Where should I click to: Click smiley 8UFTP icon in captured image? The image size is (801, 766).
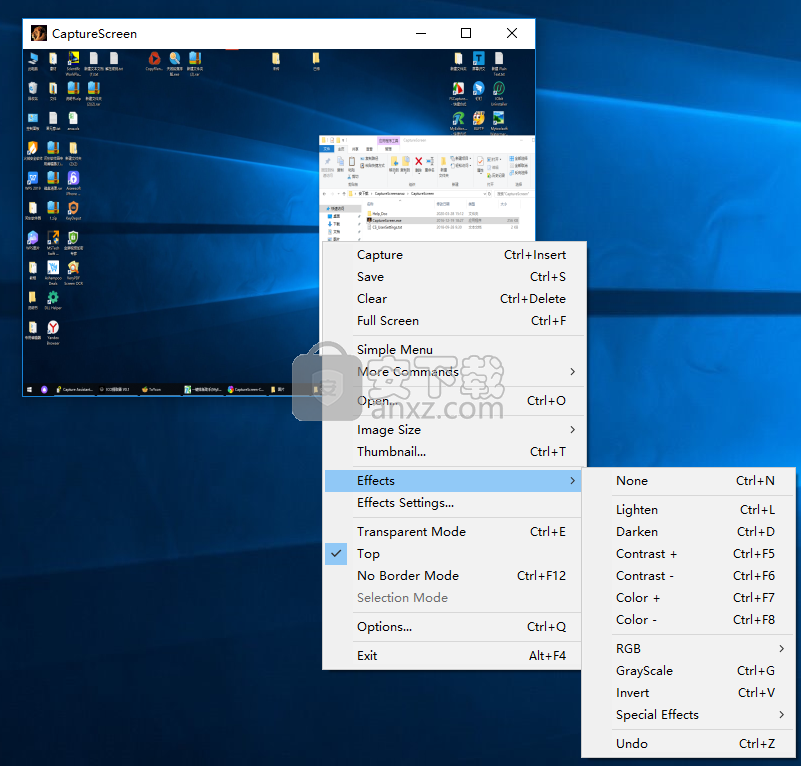pos(478,118)
